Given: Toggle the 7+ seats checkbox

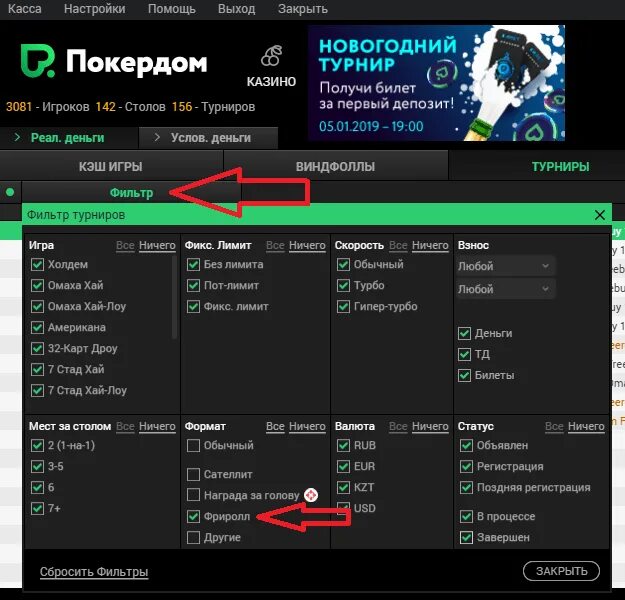Looking at the screenshot, I should tap(37, 508).
